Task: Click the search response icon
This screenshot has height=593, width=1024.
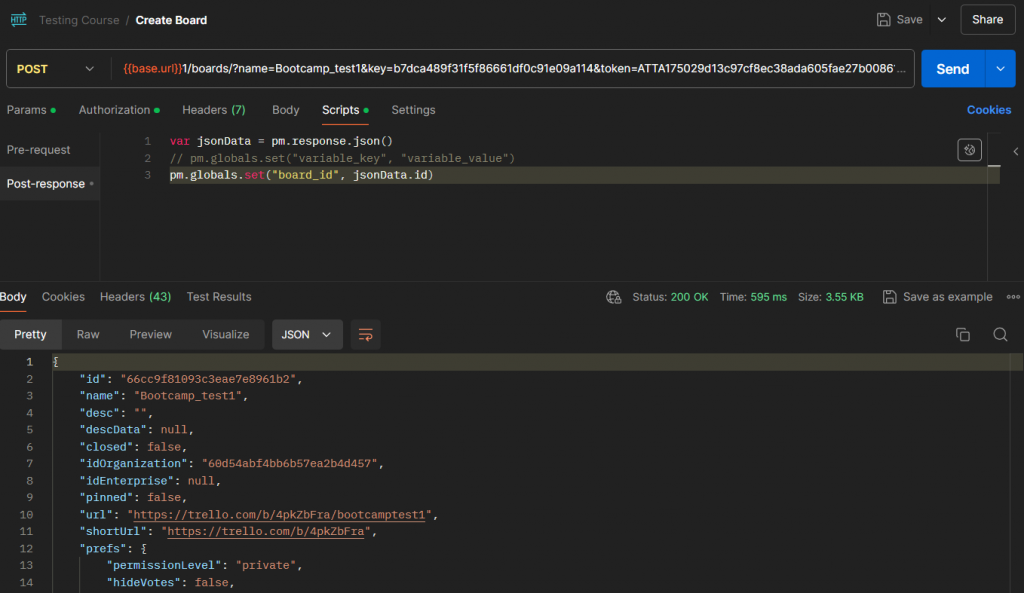Action: pos(1000,334)
